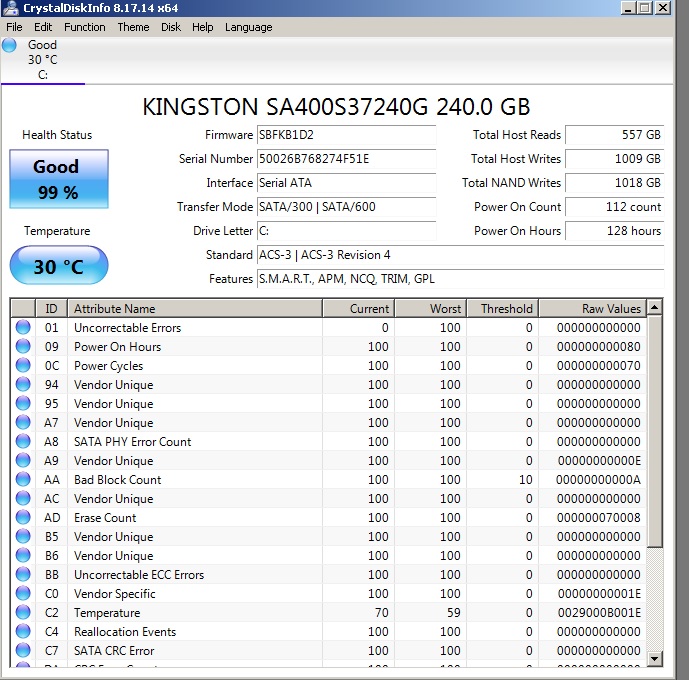Viewport: 689px width, 680px height.
Task: Click status orb of attribute A9 row
Action: point(23,460)
